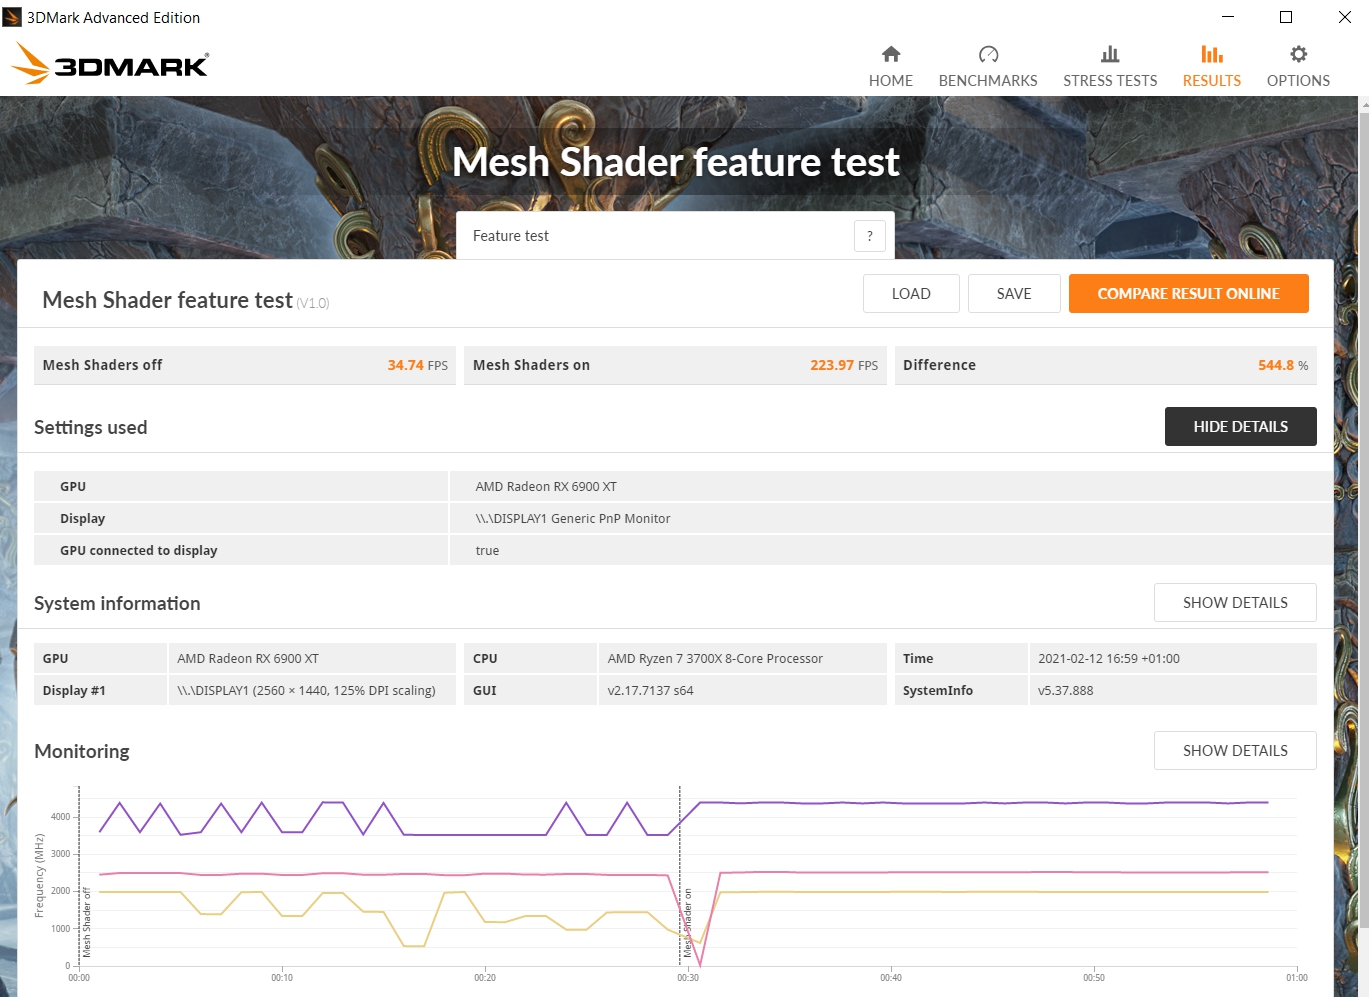This screenshot has width=1369, height=997.
Task: Switch to STRESS TESTS tab
Action: [1110, 68]
